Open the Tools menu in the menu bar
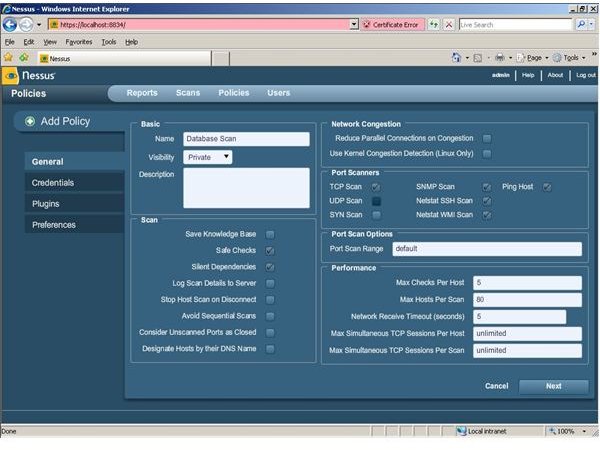The height and width of the screenshot is (450, 600). point(109,42)
